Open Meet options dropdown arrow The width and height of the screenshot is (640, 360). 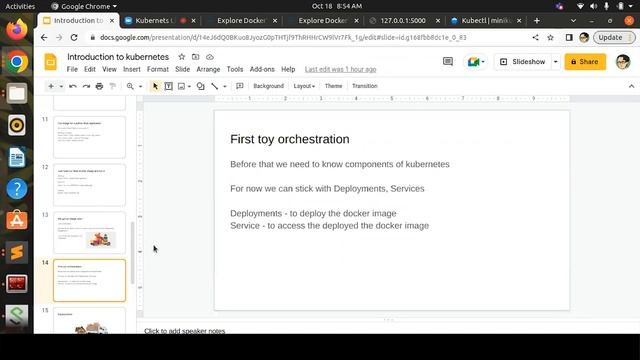tap(483, 62)
